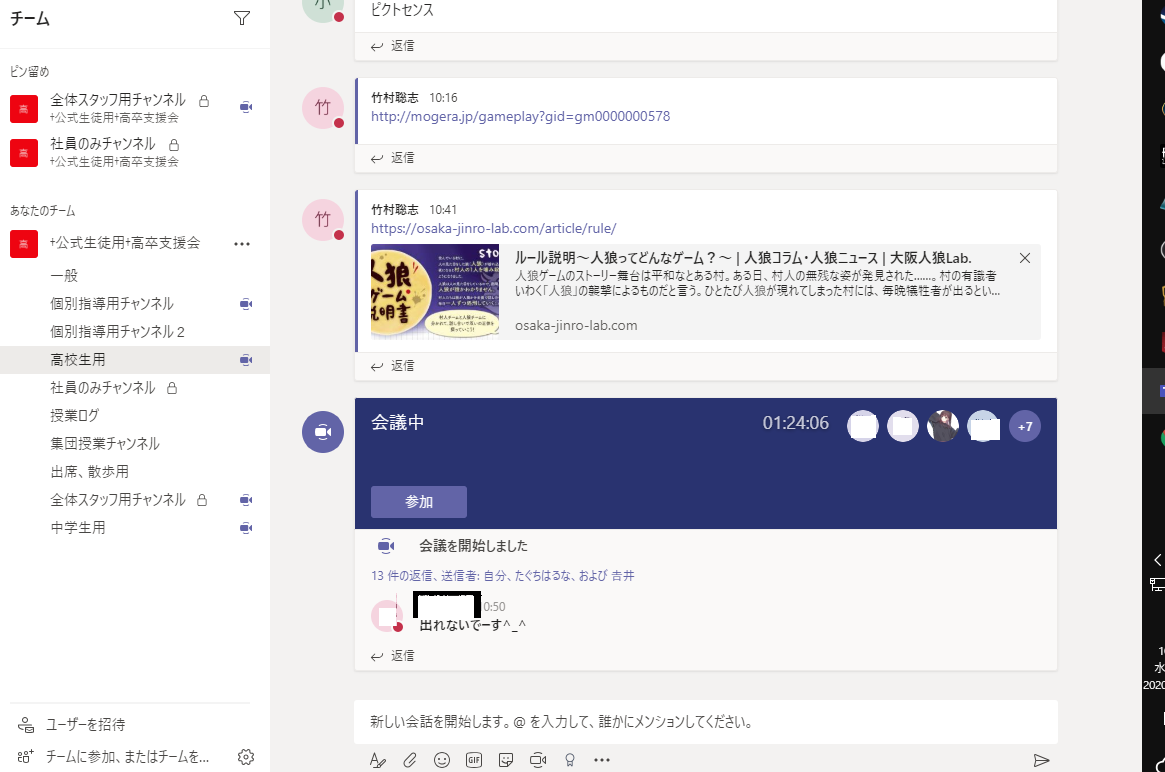Show the +7 additional meeting participants
The height and width of the screenshot is (772, 1165).
click(x=1025, y=426)
